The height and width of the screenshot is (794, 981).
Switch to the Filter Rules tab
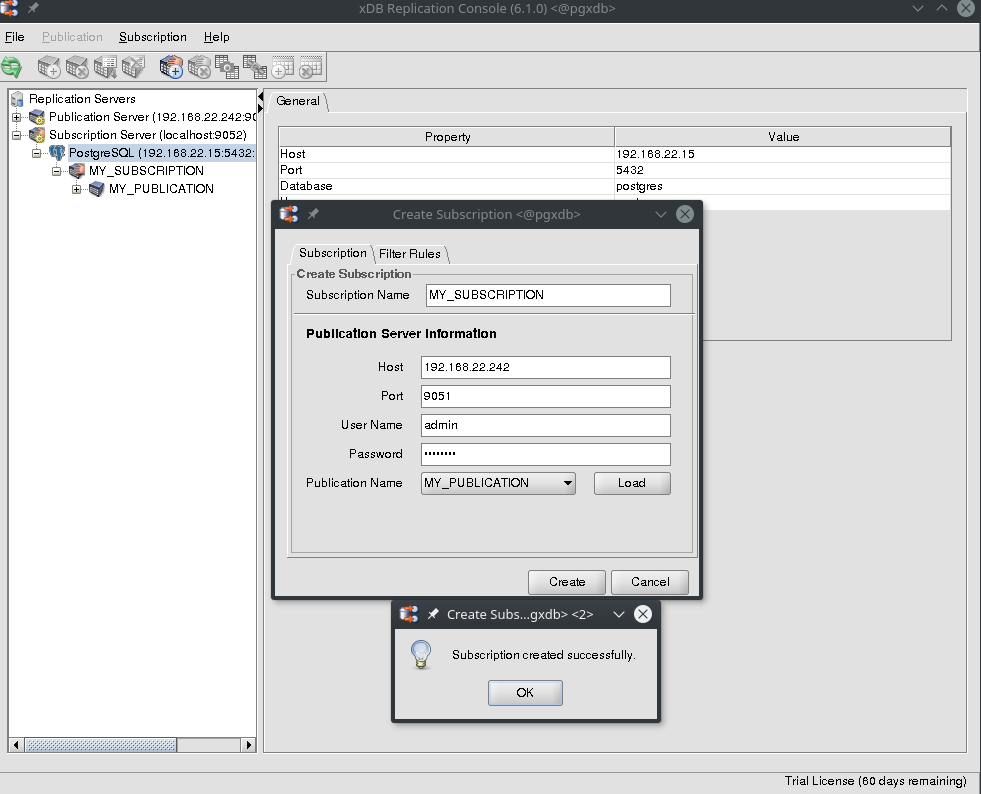click(x=410, y=253)
